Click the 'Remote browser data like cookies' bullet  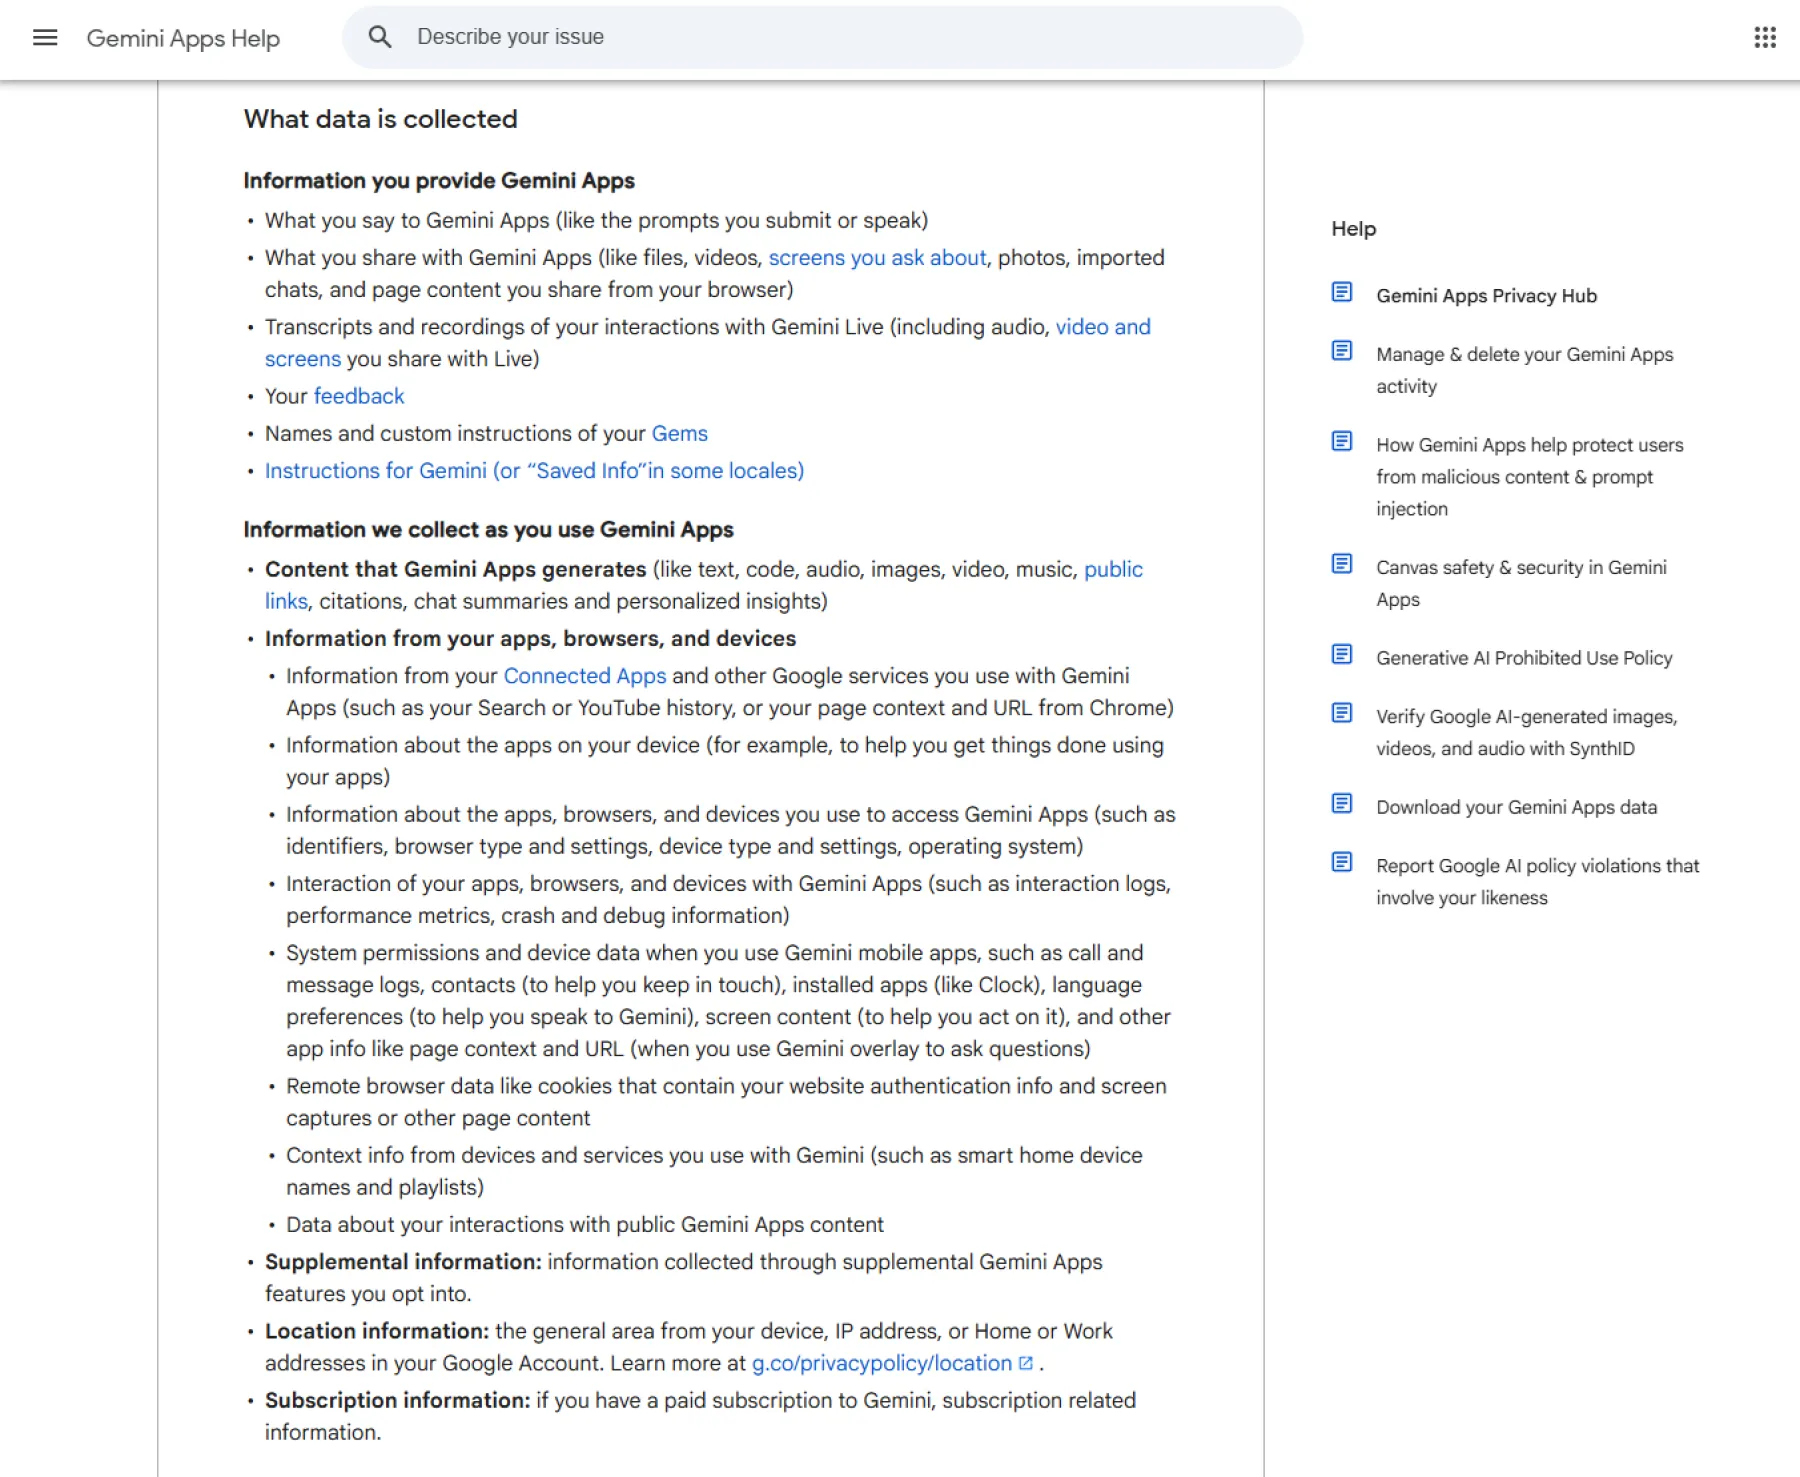click(726, 1102)
